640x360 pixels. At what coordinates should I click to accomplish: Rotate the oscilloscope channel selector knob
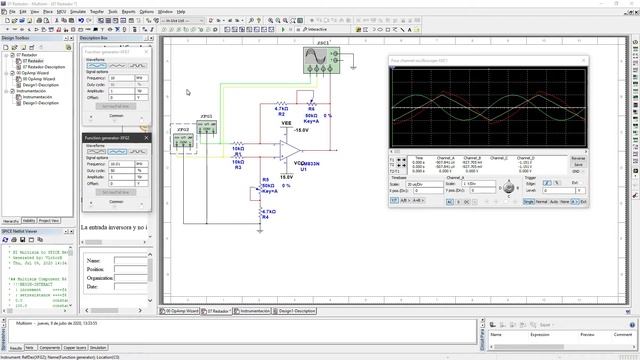click(509, 188)
